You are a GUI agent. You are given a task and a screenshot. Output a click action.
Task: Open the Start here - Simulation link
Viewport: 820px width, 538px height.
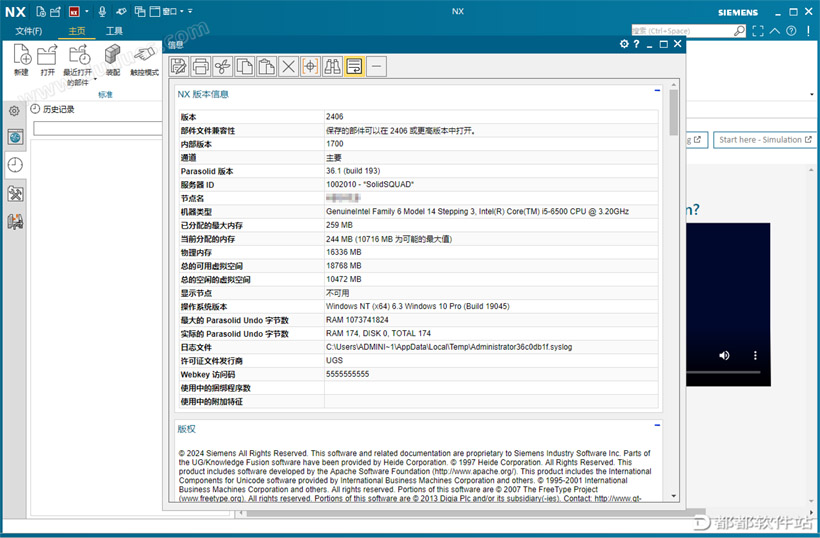coord(765,140)
